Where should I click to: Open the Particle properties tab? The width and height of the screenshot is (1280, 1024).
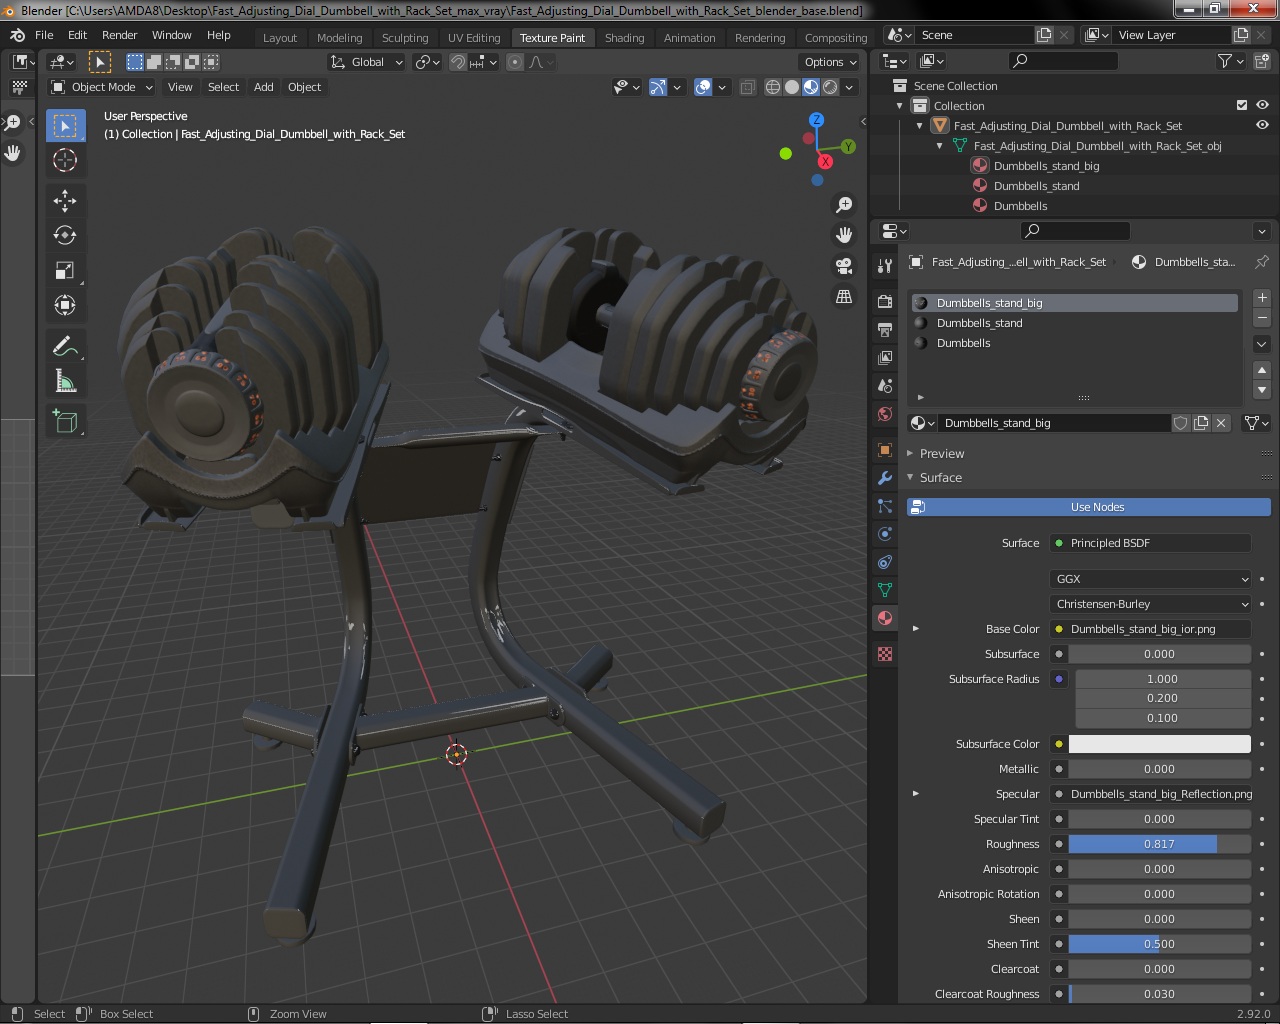click(x=885, y=506)
